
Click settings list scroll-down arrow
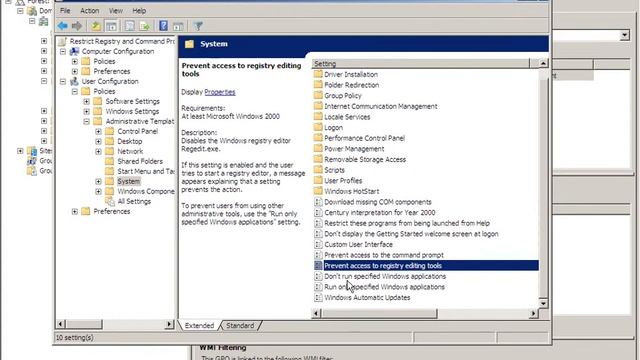click(x=543, y=303)
